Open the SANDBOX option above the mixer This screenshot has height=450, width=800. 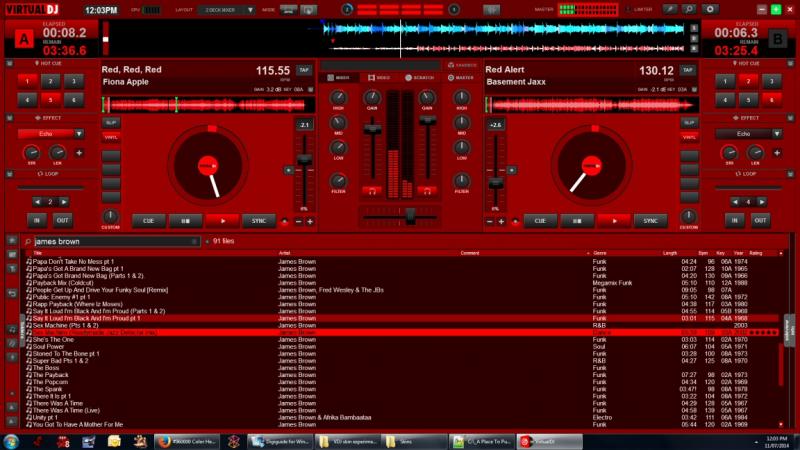pos(462,65)
